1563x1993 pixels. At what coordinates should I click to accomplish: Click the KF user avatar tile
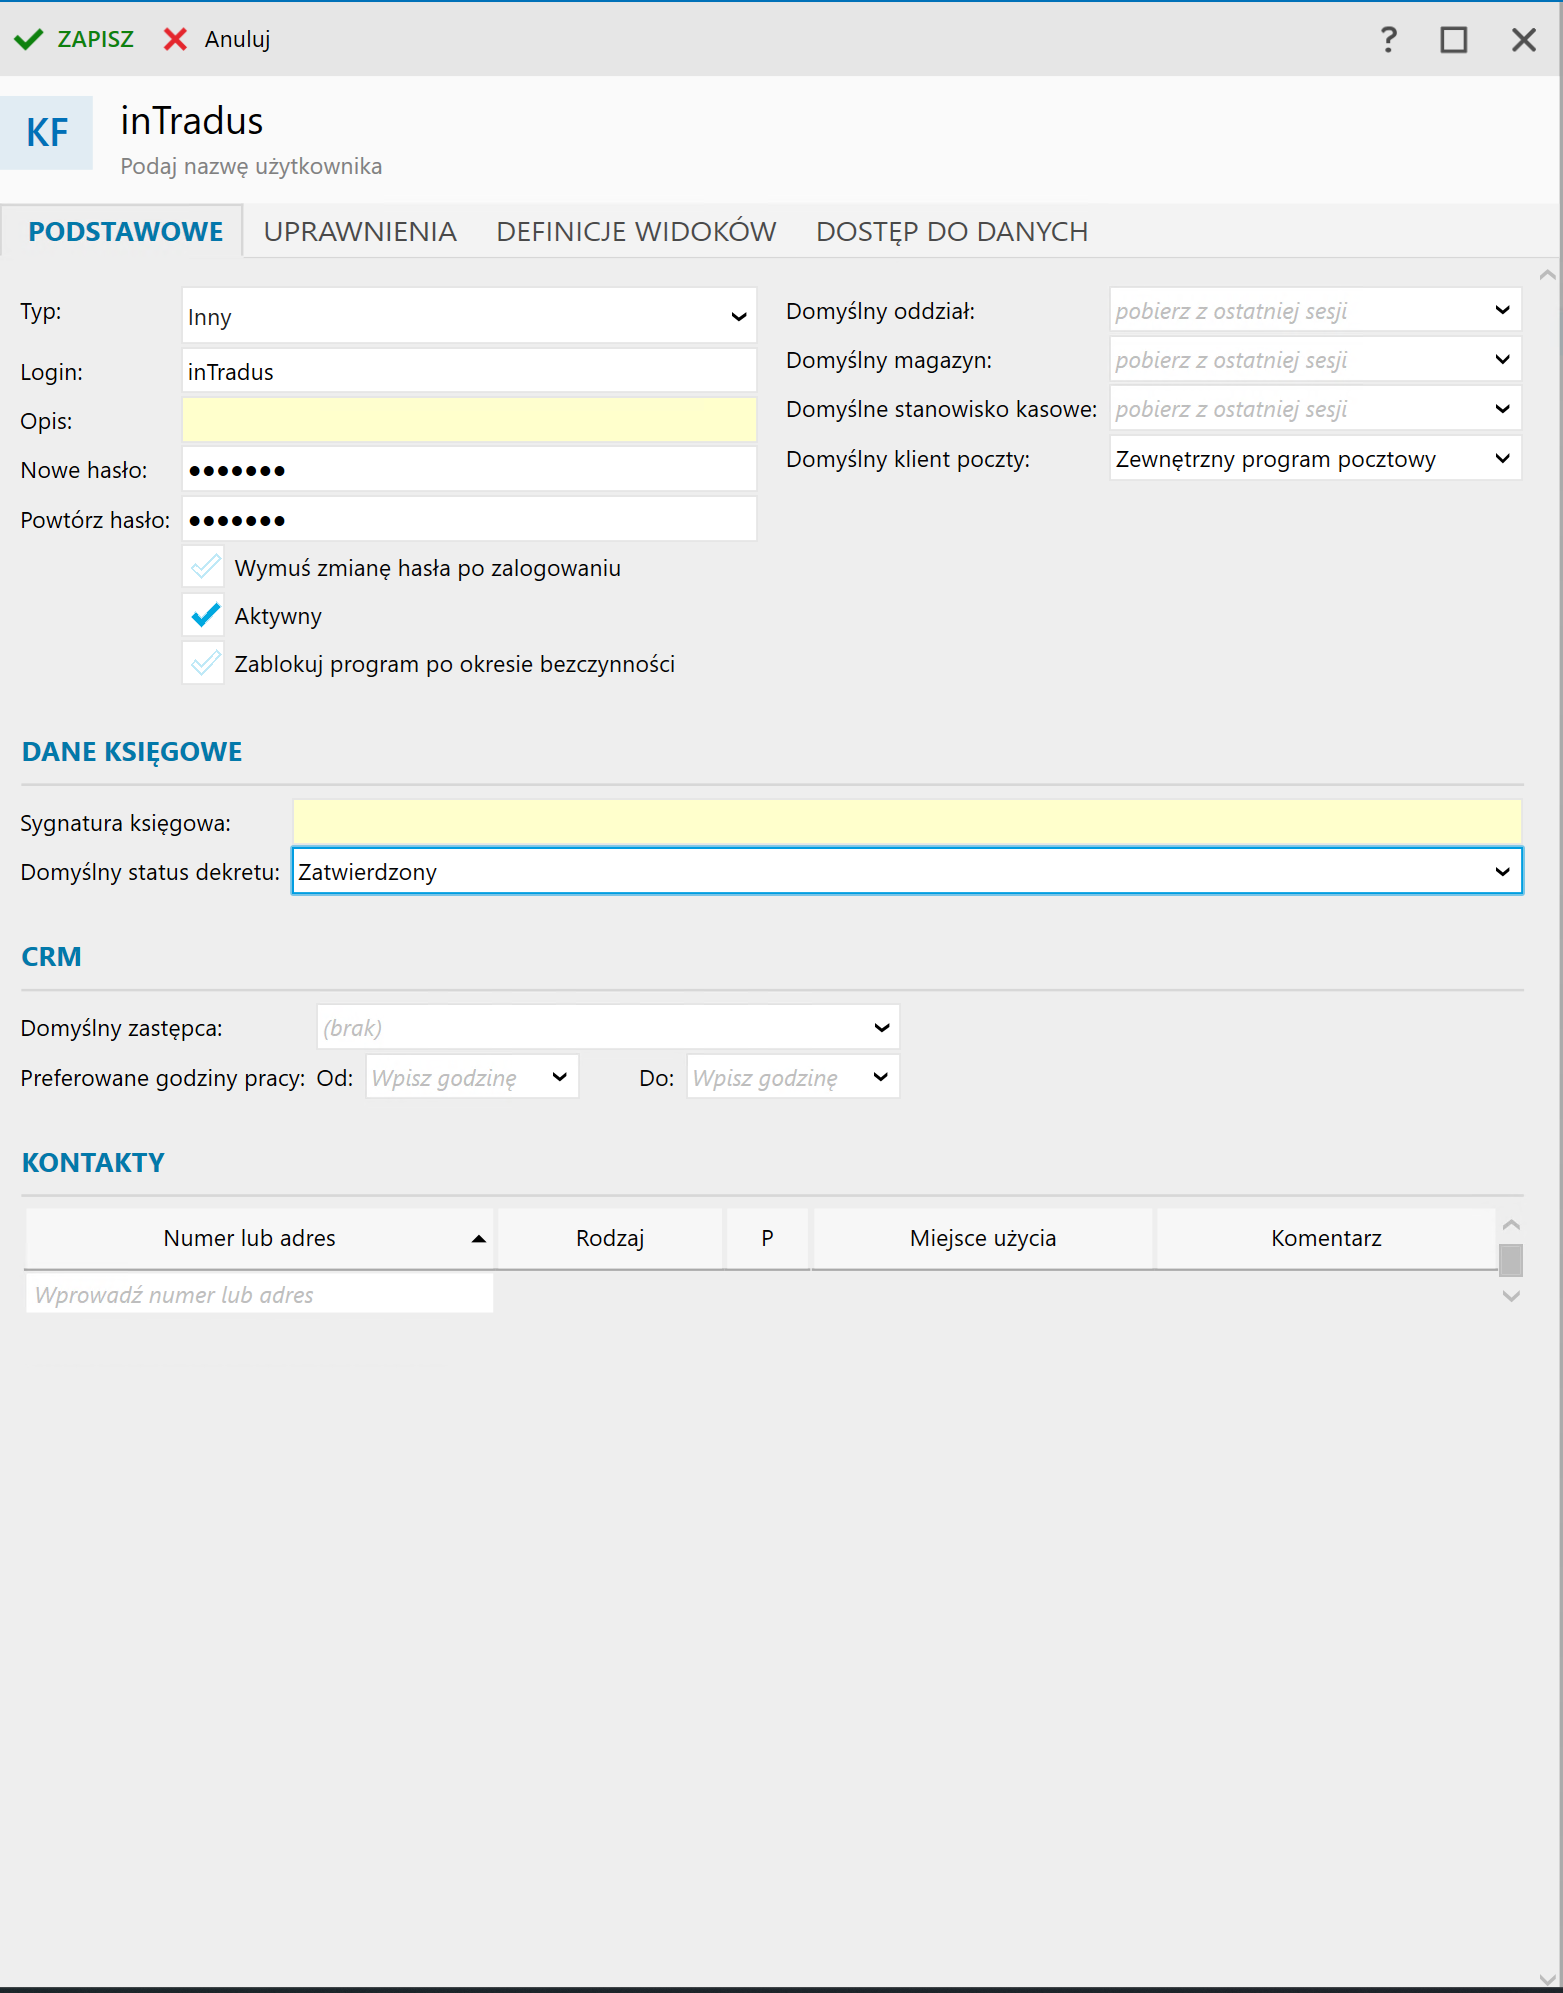47,133
